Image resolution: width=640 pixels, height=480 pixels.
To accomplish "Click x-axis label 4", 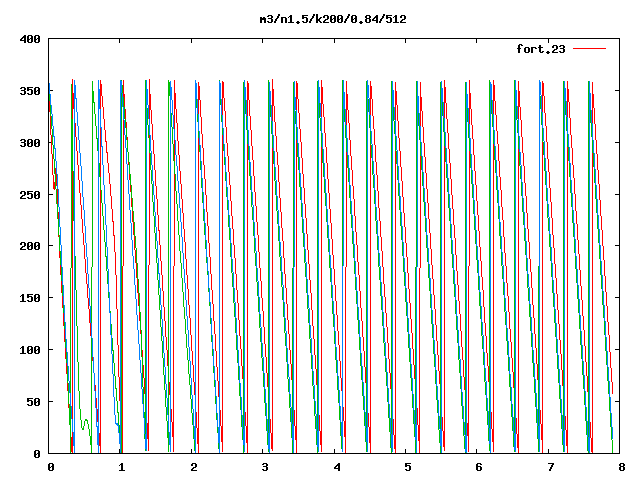I will tap(337, 467).
